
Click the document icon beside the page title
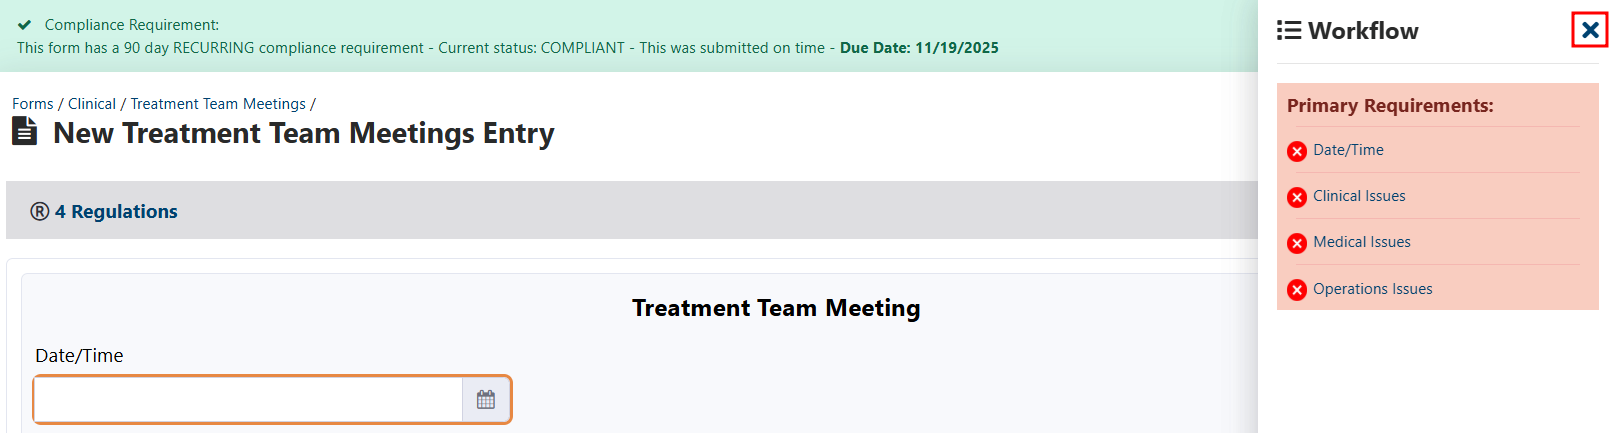(x=25, y=132)
